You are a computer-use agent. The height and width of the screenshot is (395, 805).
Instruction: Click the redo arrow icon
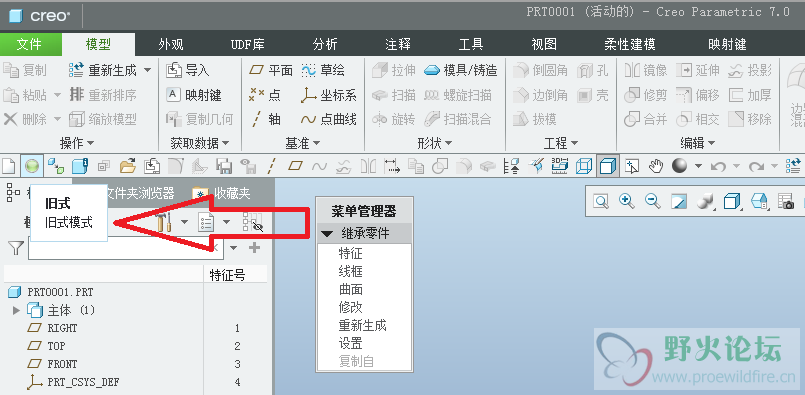(756, 166)
